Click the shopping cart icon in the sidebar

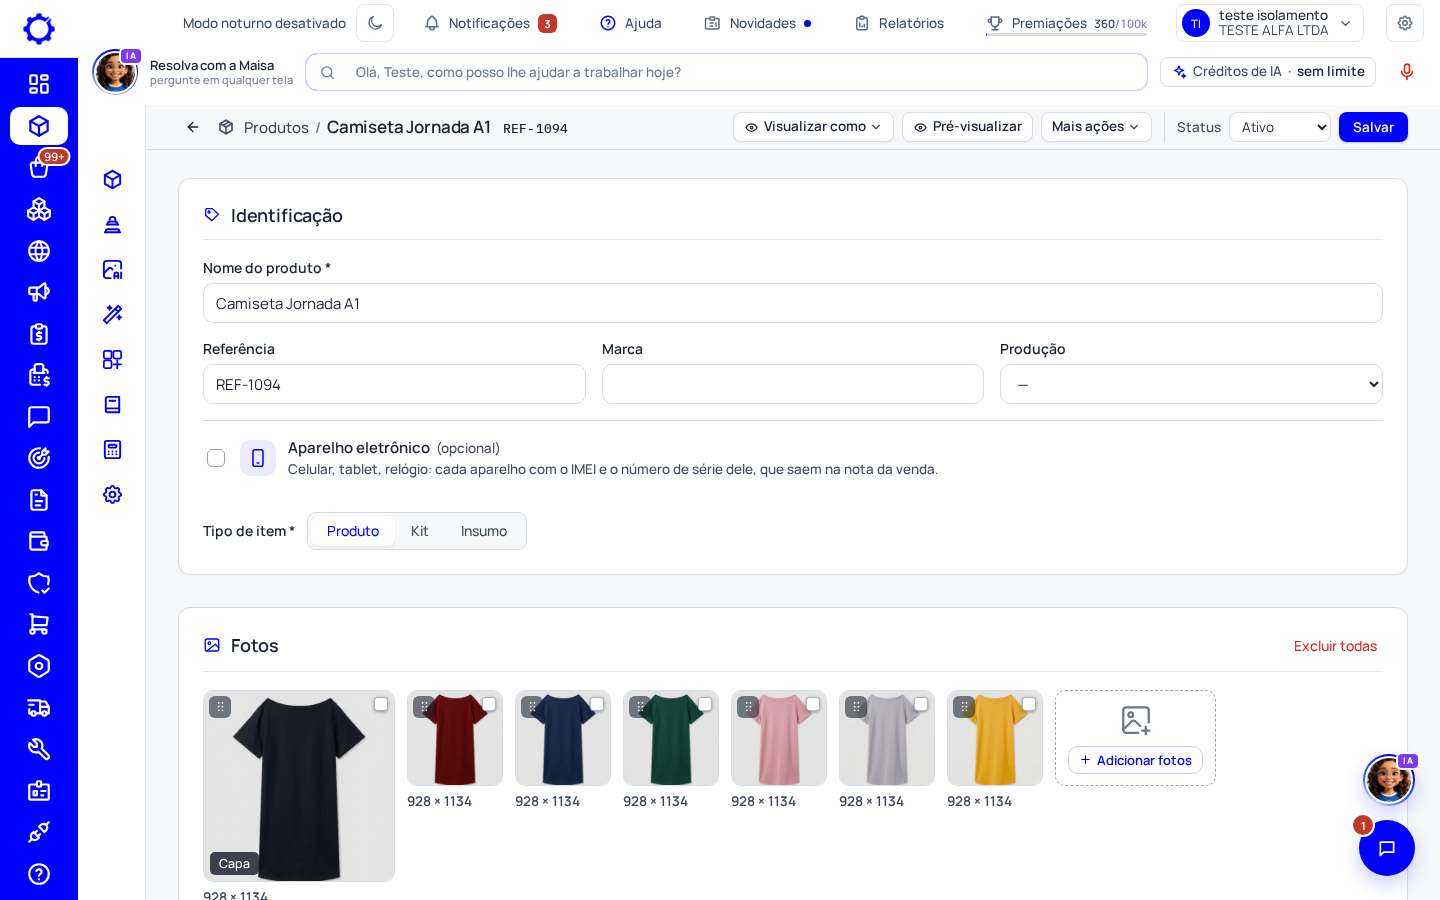[39, 624]
